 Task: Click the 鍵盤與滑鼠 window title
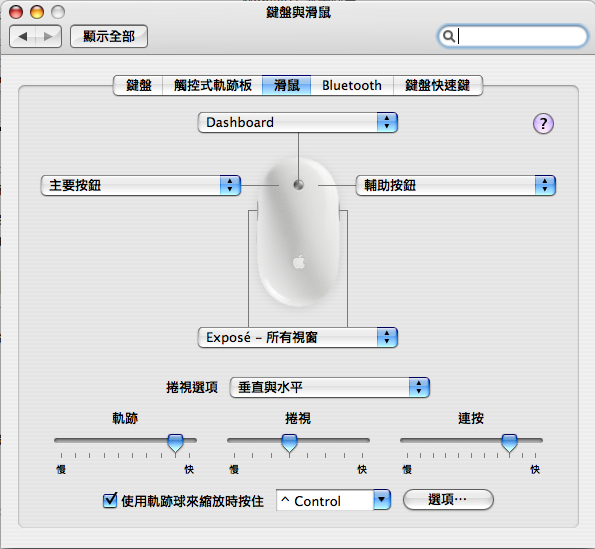click(x=299, y=13)
